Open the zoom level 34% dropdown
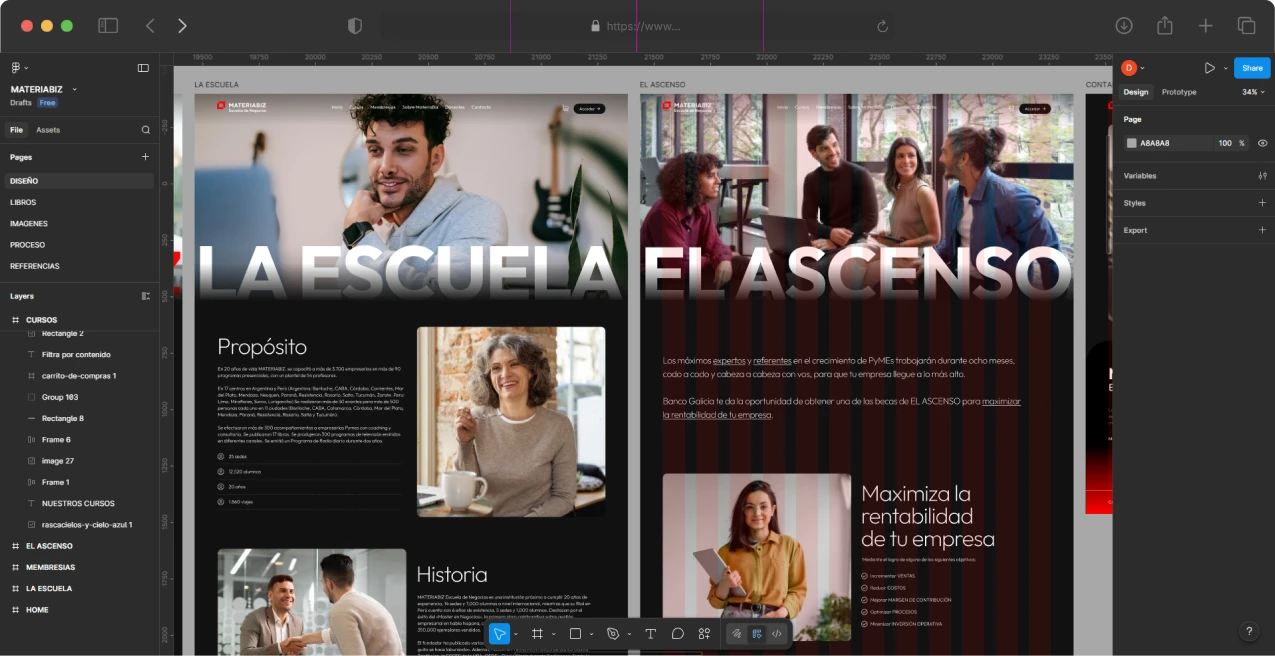The image size is (1275, 656). pyautogui.click(x=1253, y=92)
